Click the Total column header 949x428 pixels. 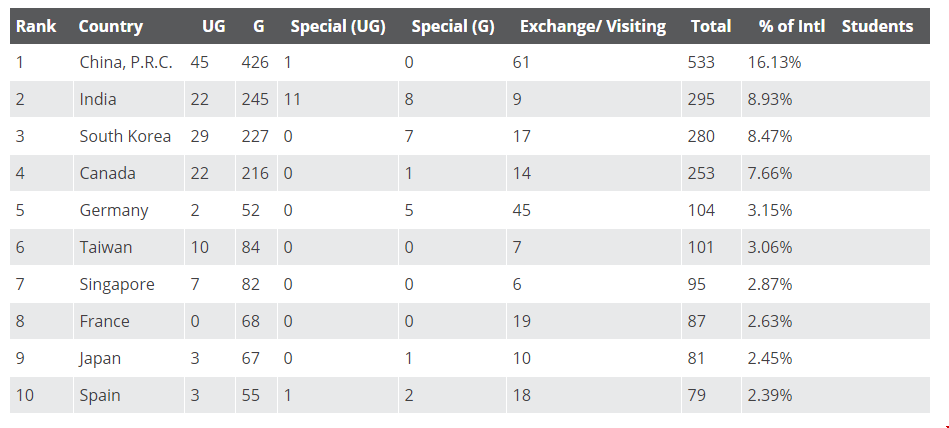pyautogui.click(x=711, y=27)
